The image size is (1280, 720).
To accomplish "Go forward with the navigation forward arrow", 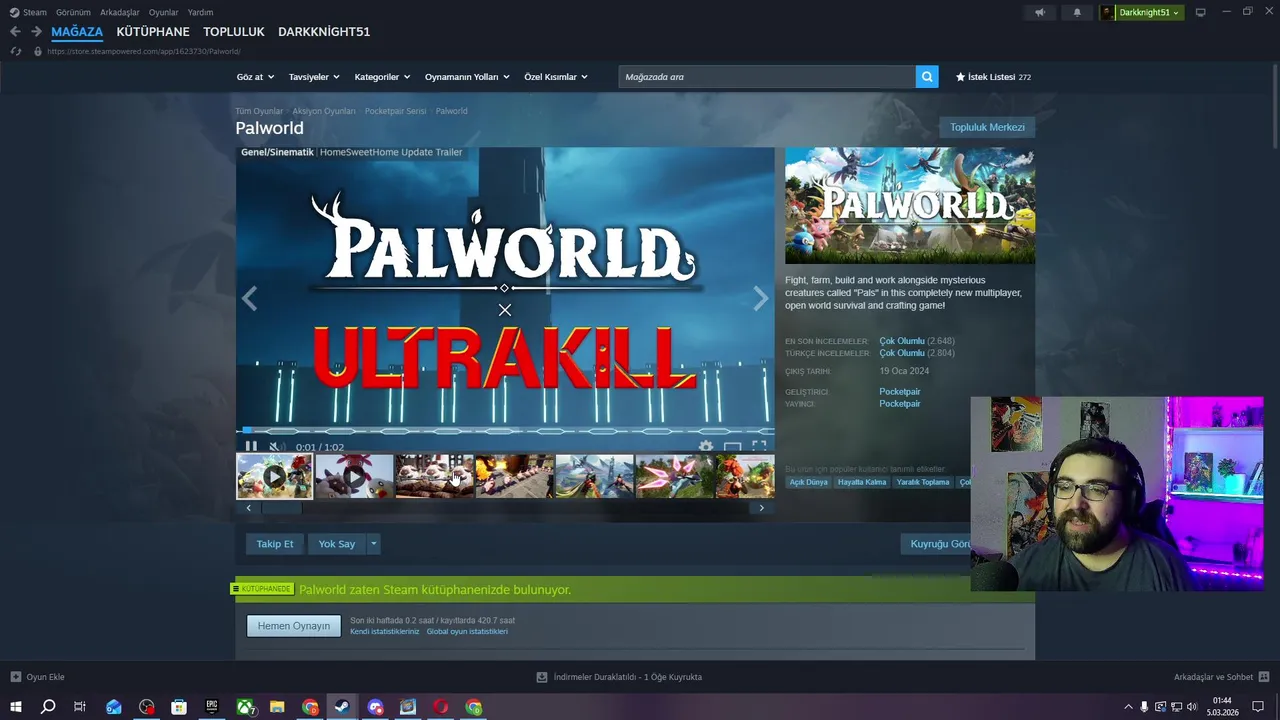I will coord(36,32).
